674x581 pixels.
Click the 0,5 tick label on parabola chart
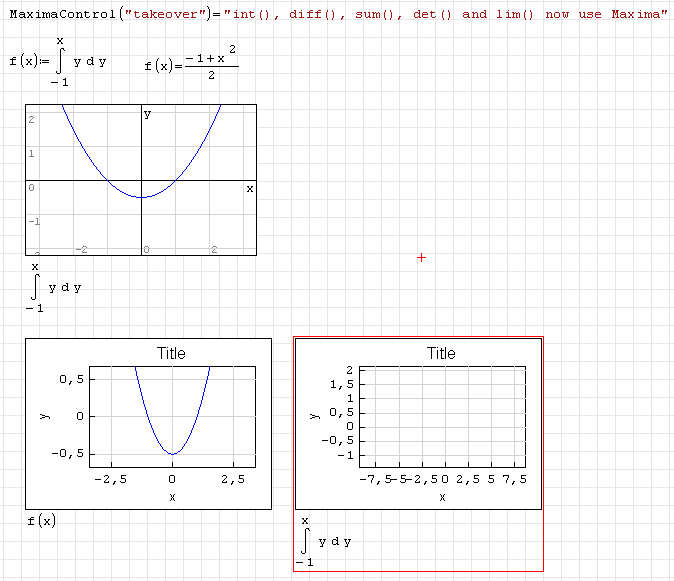coord(70,379)
